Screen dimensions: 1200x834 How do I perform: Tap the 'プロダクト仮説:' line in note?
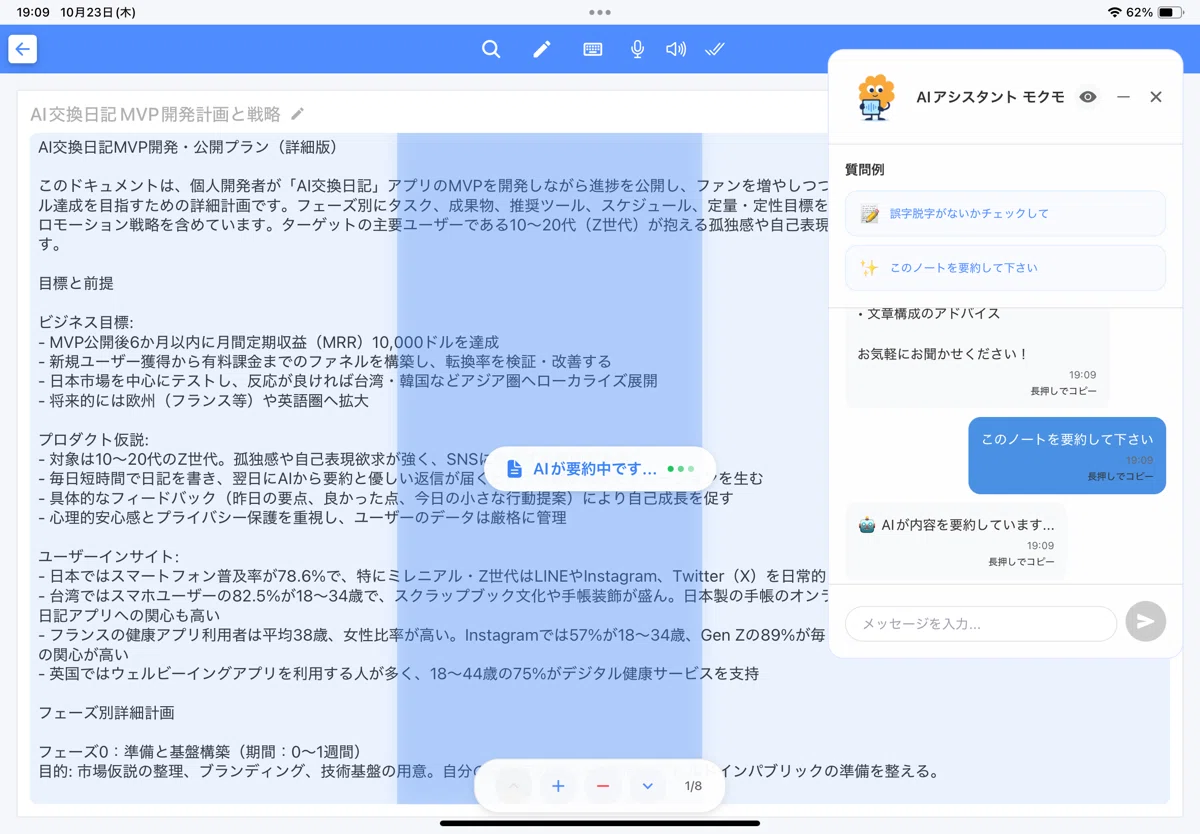pos(94,440)
